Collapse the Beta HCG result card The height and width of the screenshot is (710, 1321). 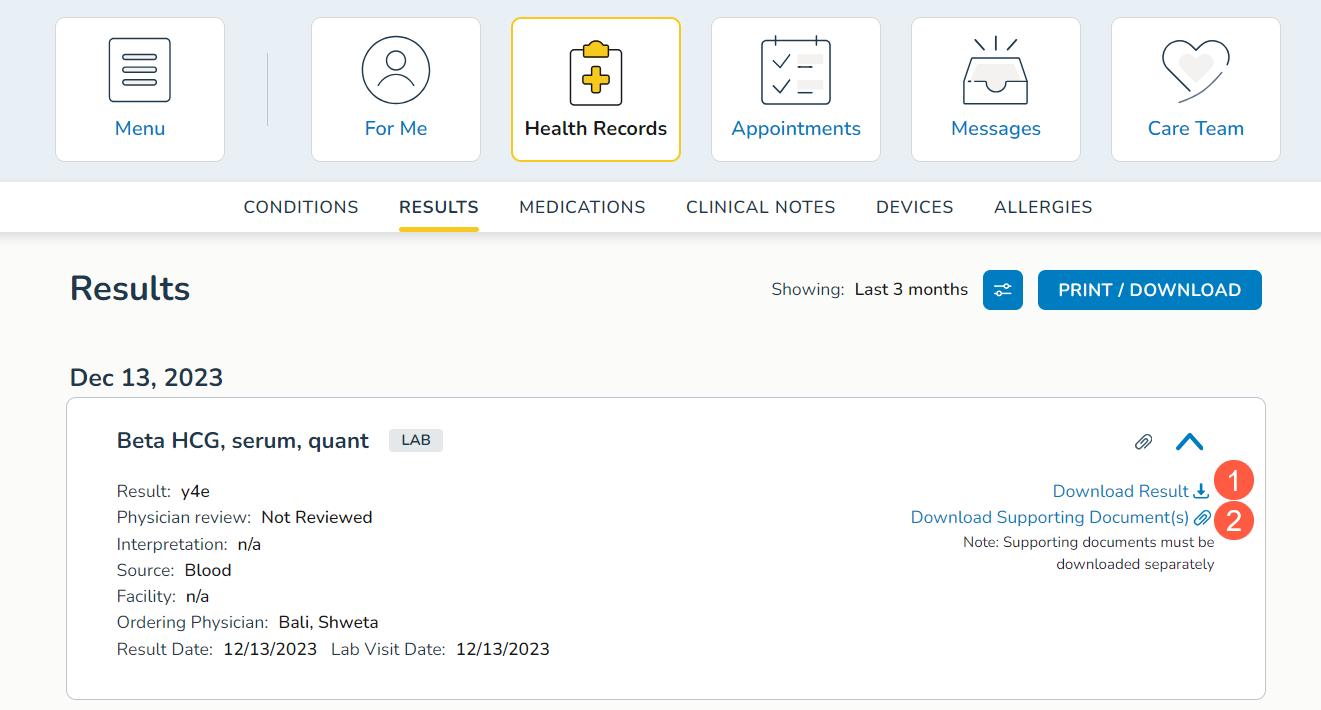pos(1189,442)
